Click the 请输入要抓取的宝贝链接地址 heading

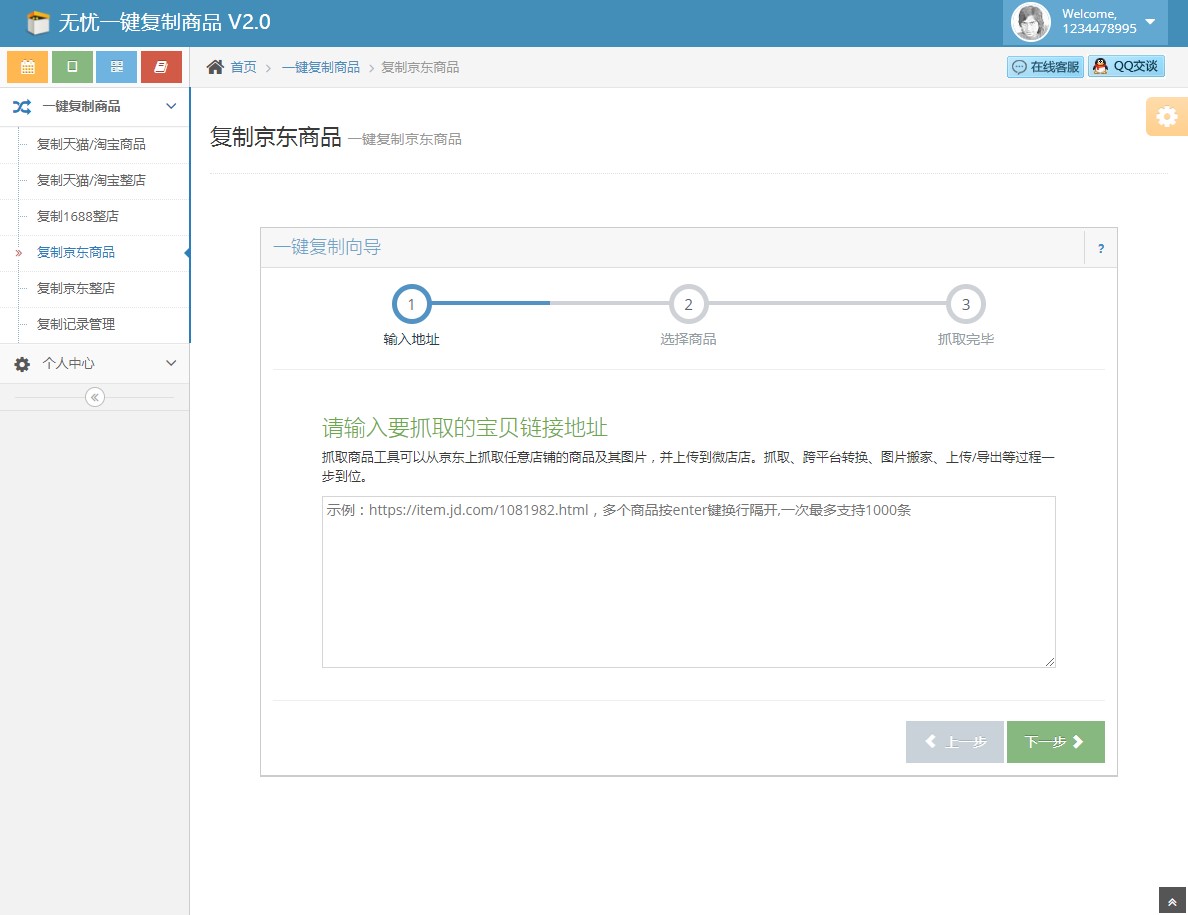point(464,427)
